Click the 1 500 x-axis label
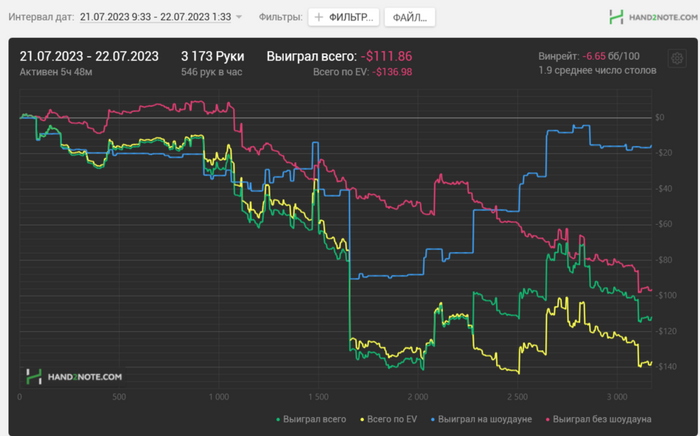Screen dimensions: 700x436 318,397
